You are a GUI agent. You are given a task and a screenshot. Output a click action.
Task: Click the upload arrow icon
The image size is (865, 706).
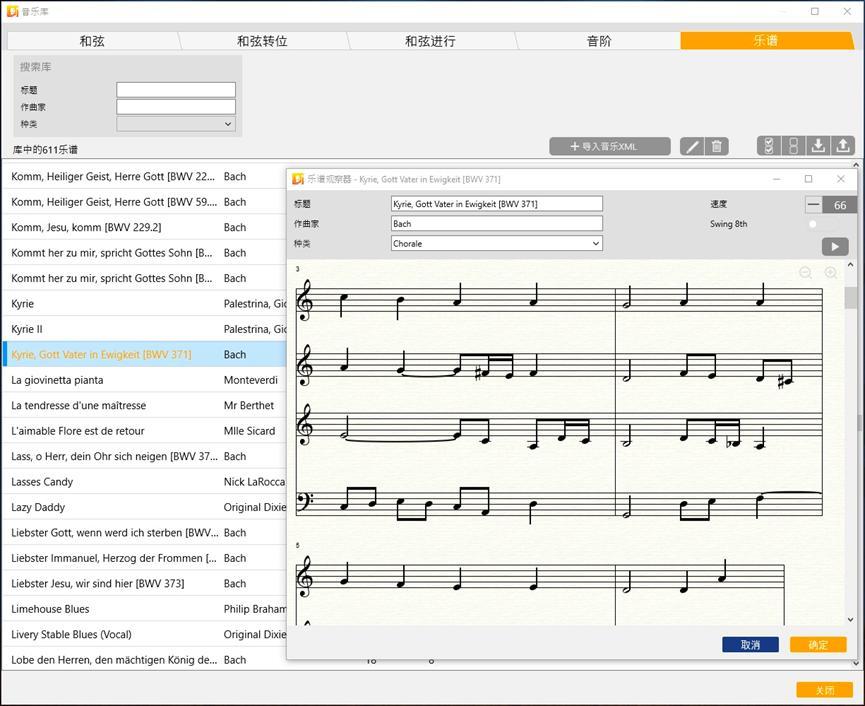tap(843, 146)
